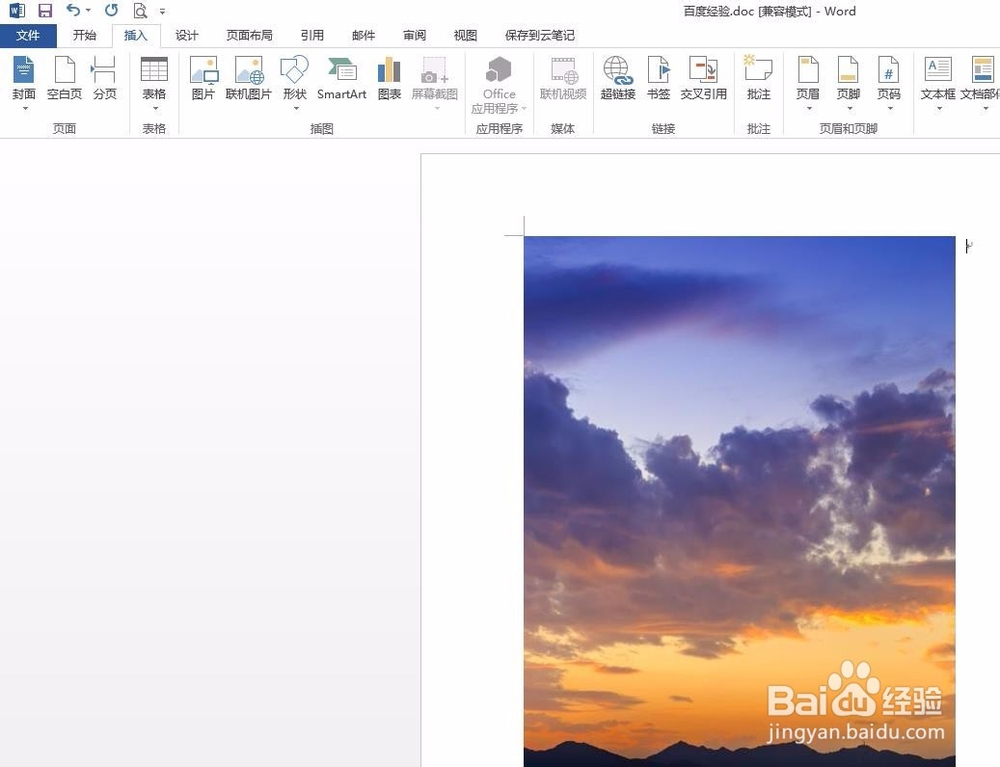
Task: Insert page numbers with 页码
Action: [888, 77]
